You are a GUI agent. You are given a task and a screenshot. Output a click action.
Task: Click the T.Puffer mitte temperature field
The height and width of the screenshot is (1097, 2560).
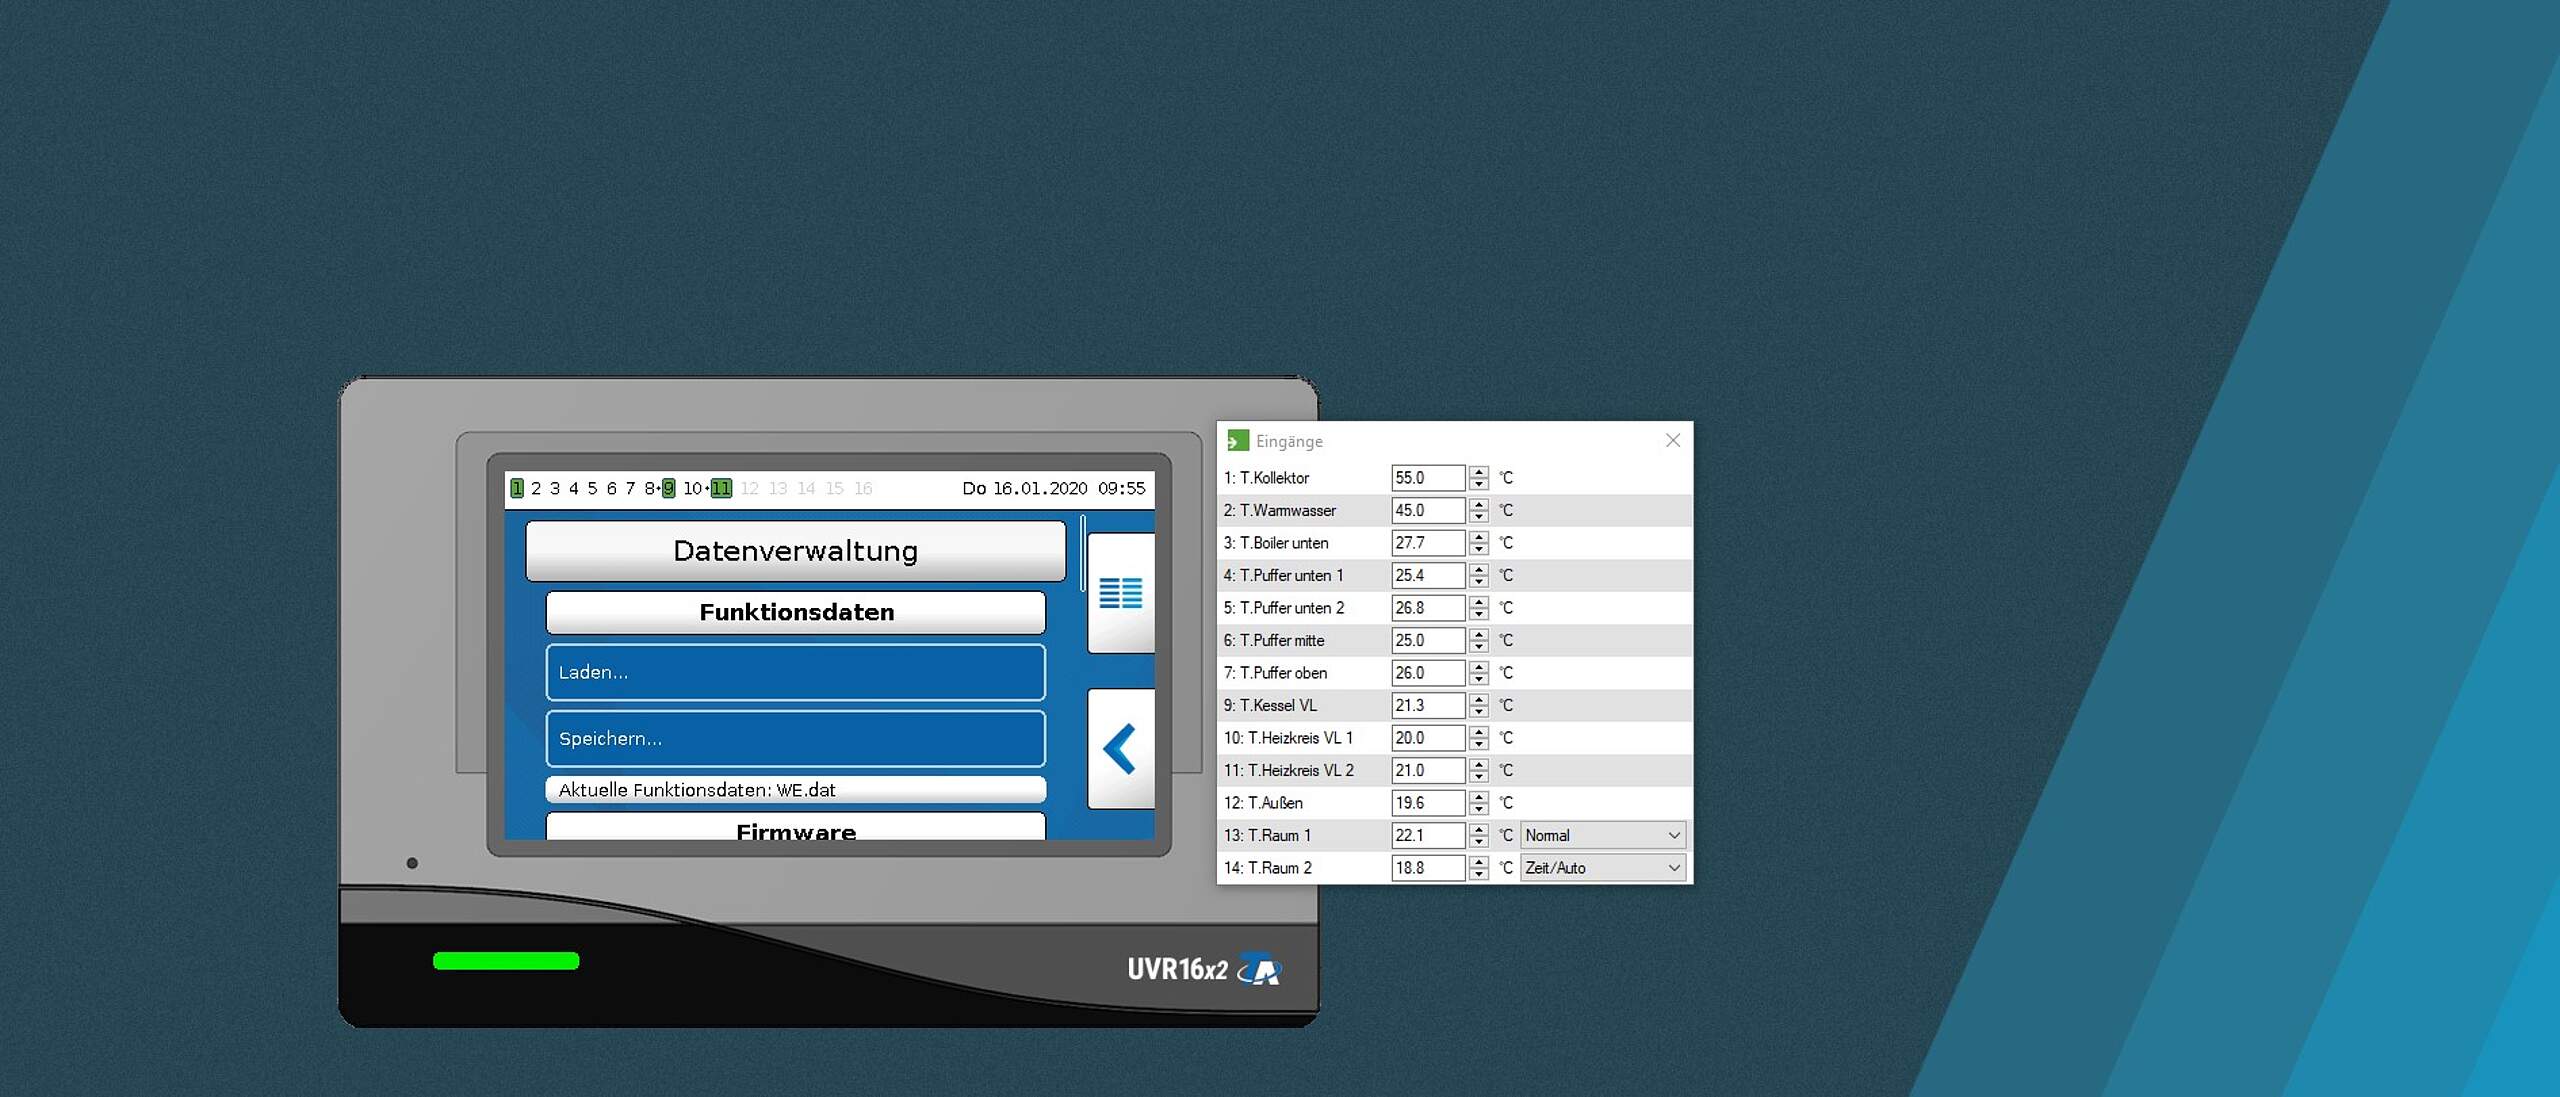coord(1426,640)
